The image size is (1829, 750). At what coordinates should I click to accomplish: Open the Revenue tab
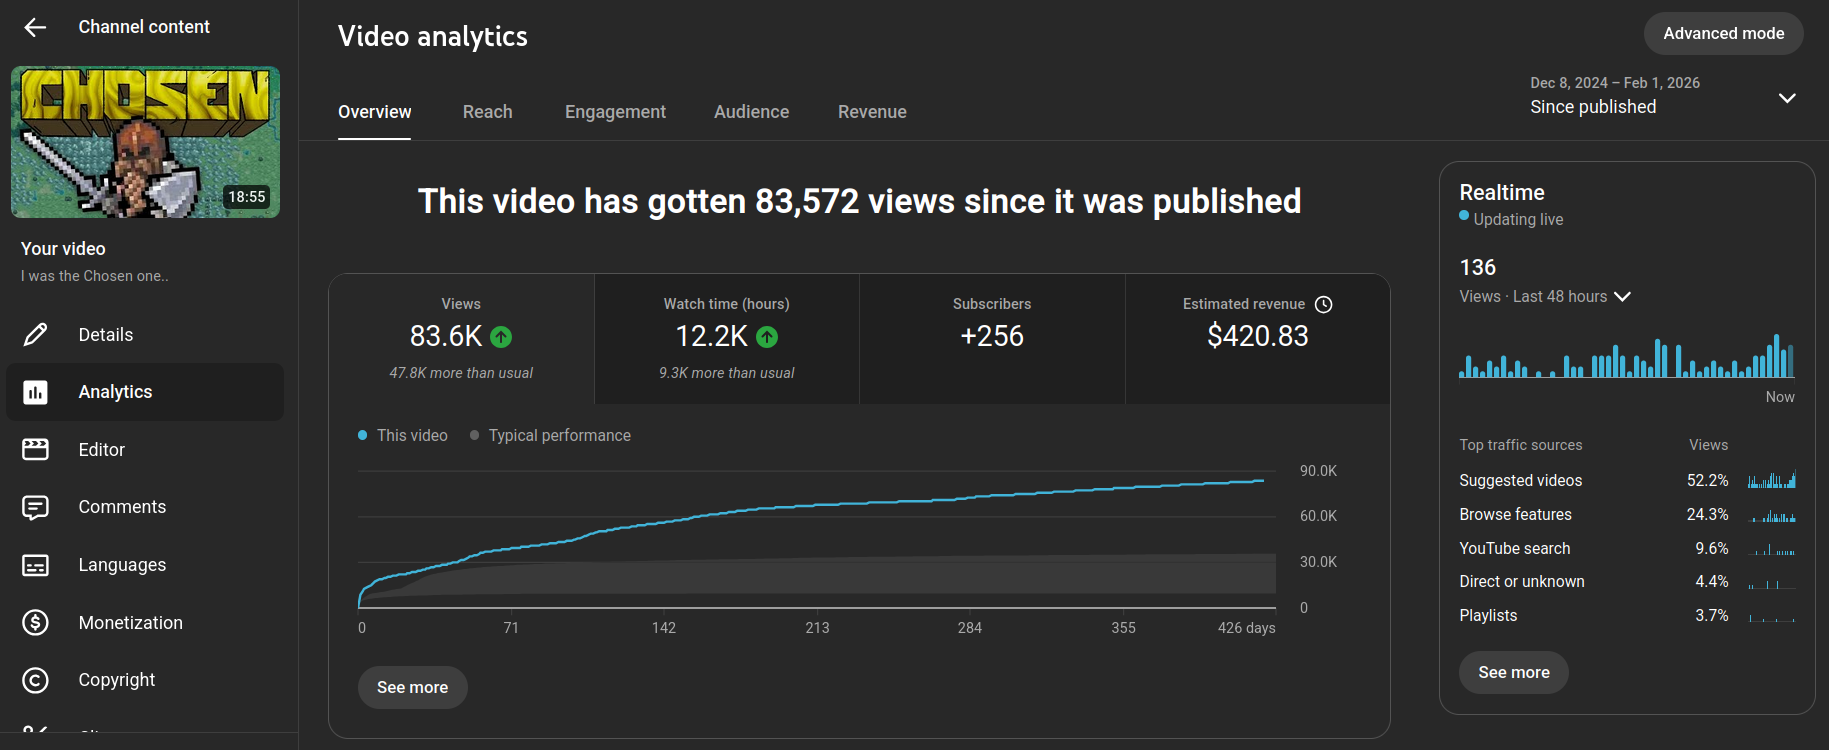(872, 112)
